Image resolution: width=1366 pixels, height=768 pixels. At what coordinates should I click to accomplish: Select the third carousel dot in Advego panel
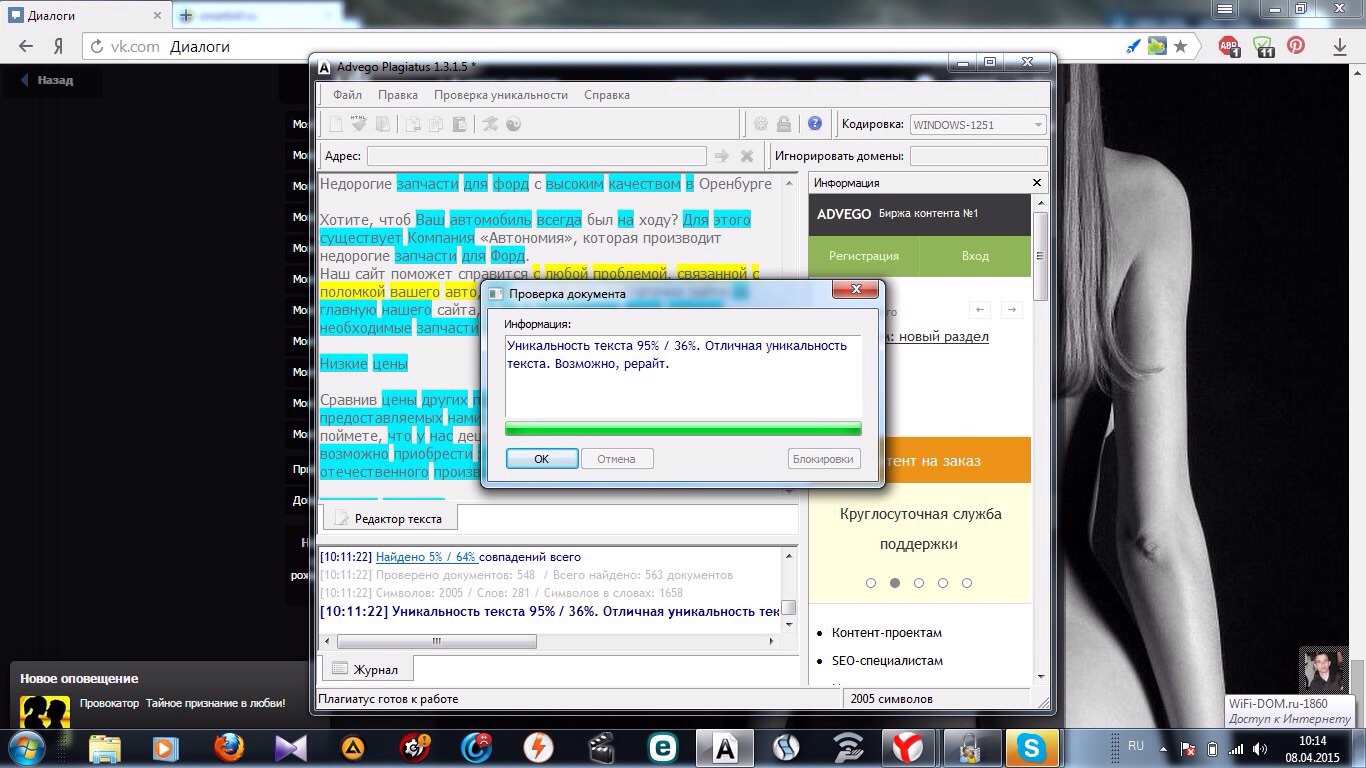[x=919, y=583]
